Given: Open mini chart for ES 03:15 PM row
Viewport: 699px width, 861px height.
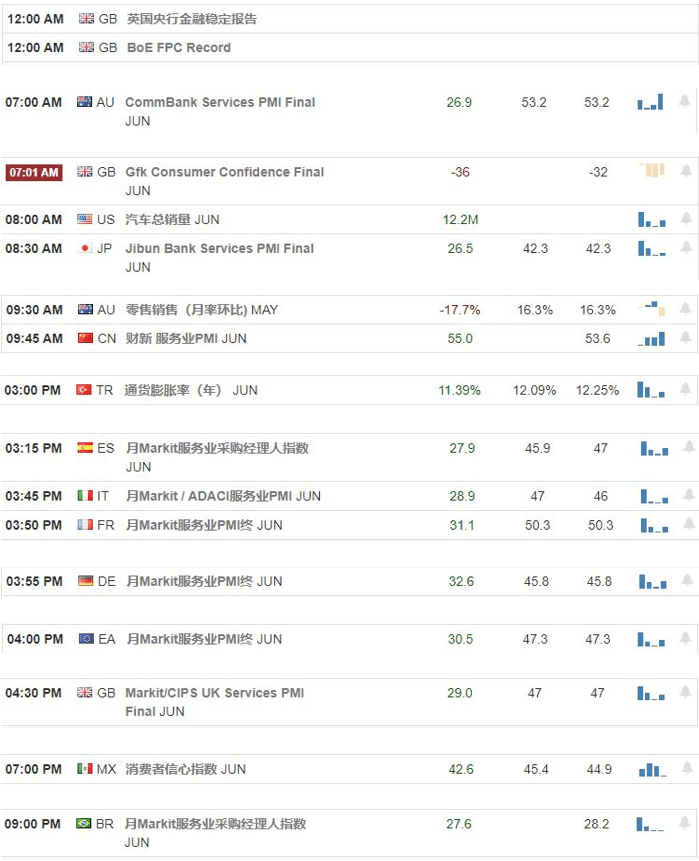Looking at the screenshot, I should (x=655, y=448).
